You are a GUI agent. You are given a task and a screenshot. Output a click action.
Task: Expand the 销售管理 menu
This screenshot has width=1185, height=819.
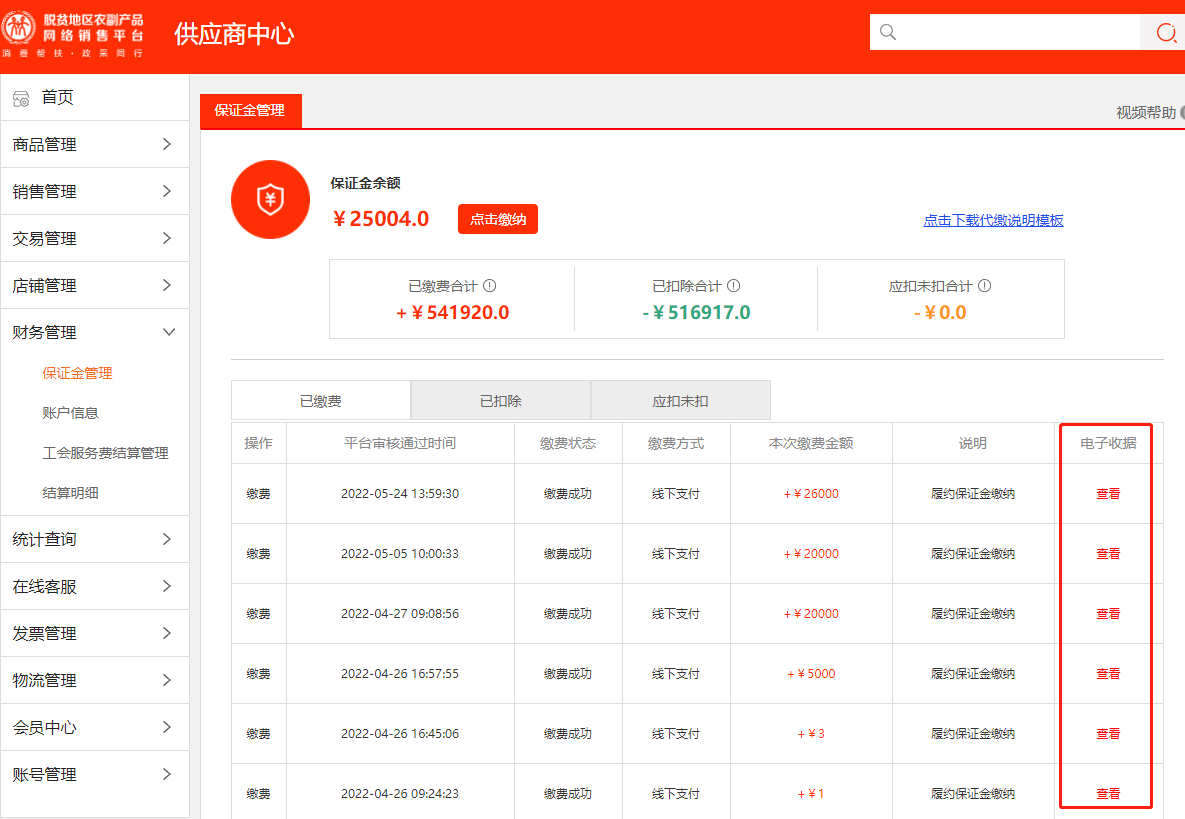point(94,191)
